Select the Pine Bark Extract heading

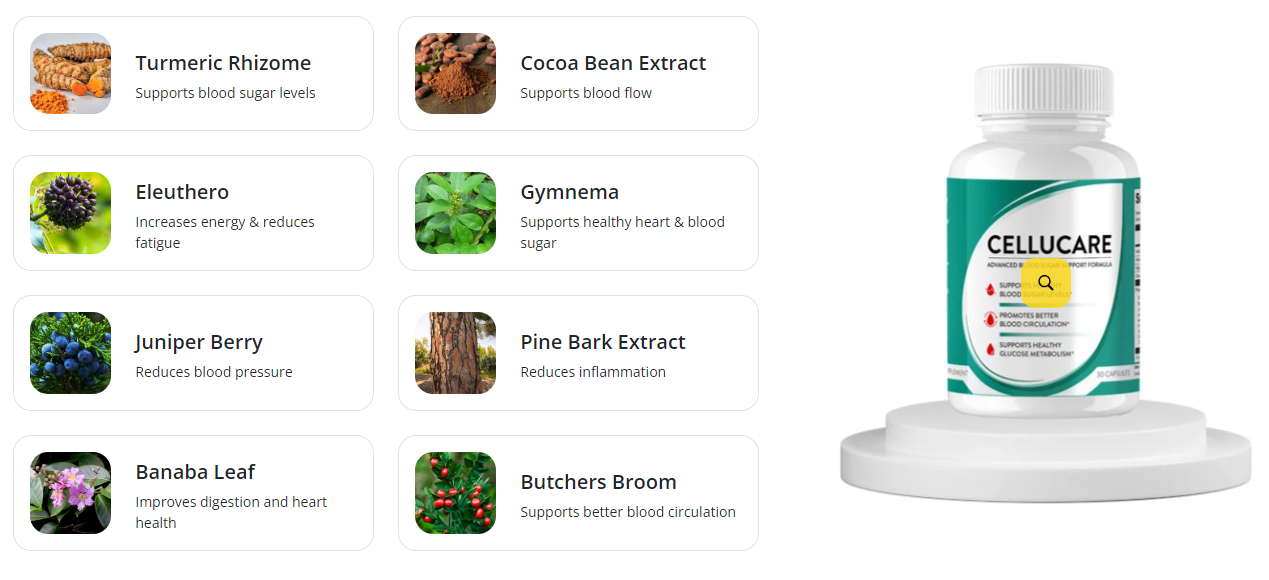603,342
